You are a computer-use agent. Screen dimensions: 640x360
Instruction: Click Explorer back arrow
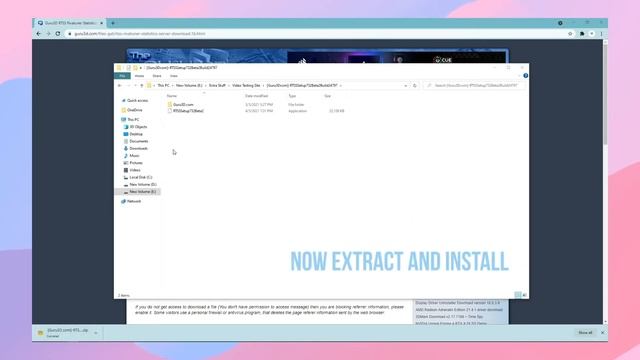(x=120, y=86)
